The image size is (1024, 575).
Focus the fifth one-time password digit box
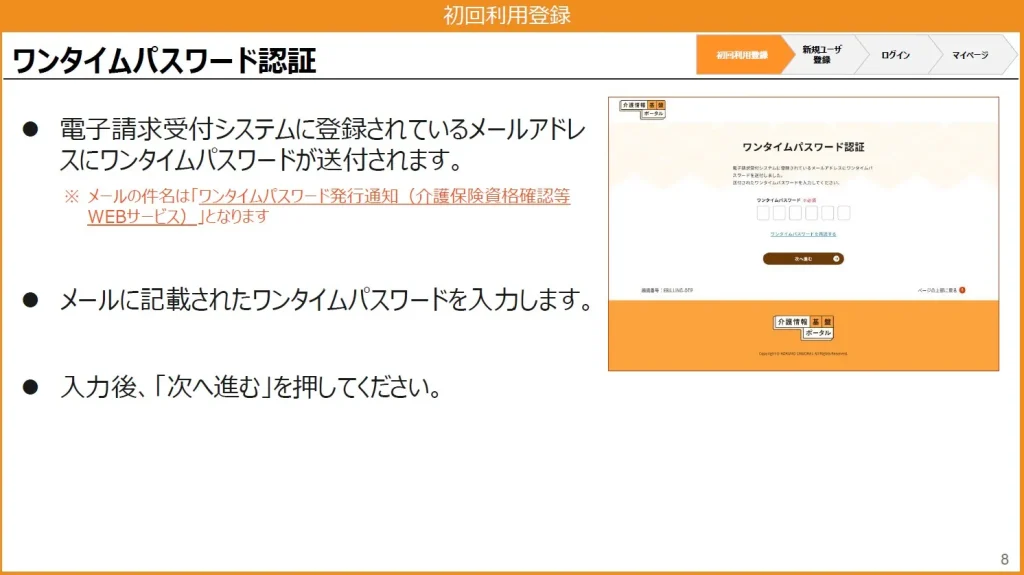tap(827, 213)
